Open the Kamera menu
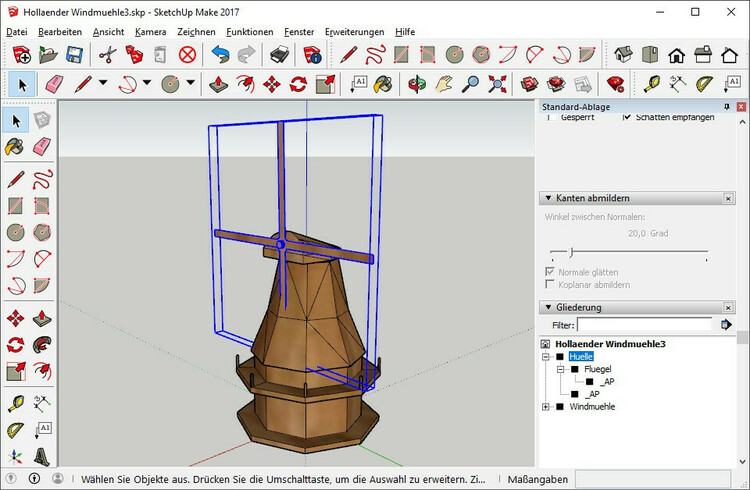Image resolution: width=750 pixels, height=490 pixels. click(x=150, y=31)
